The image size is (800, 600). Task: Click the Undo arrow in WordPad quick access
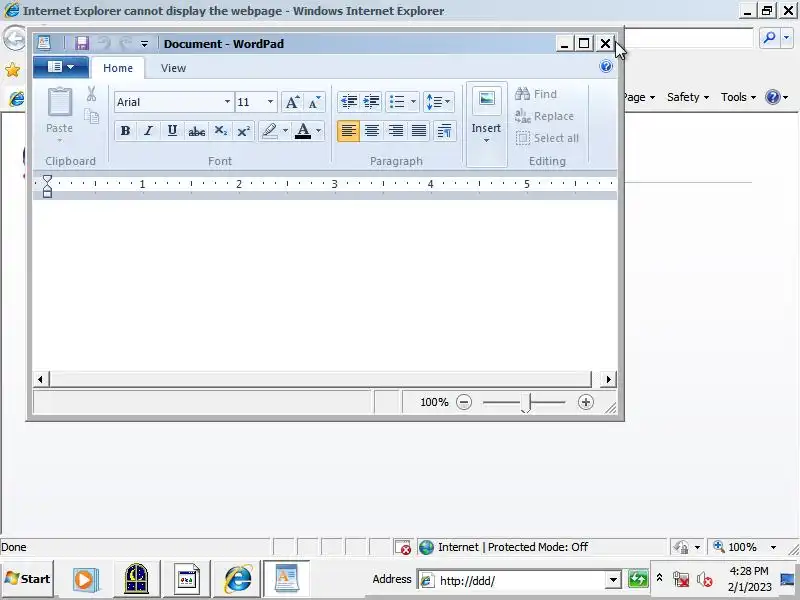pyautogui.click(x=104, y=43)
